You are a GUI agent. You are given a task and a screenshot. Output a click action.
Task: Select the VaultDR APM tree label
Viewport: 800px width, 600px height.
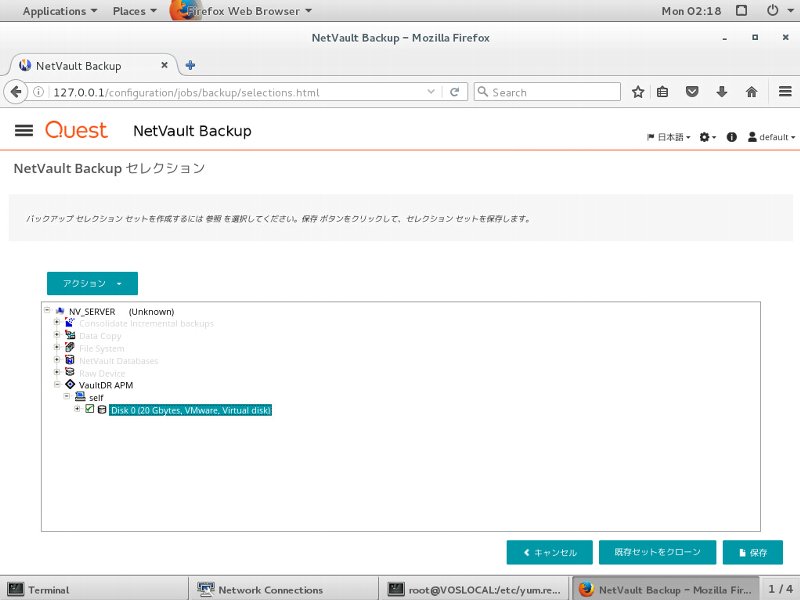coord(106,385)
